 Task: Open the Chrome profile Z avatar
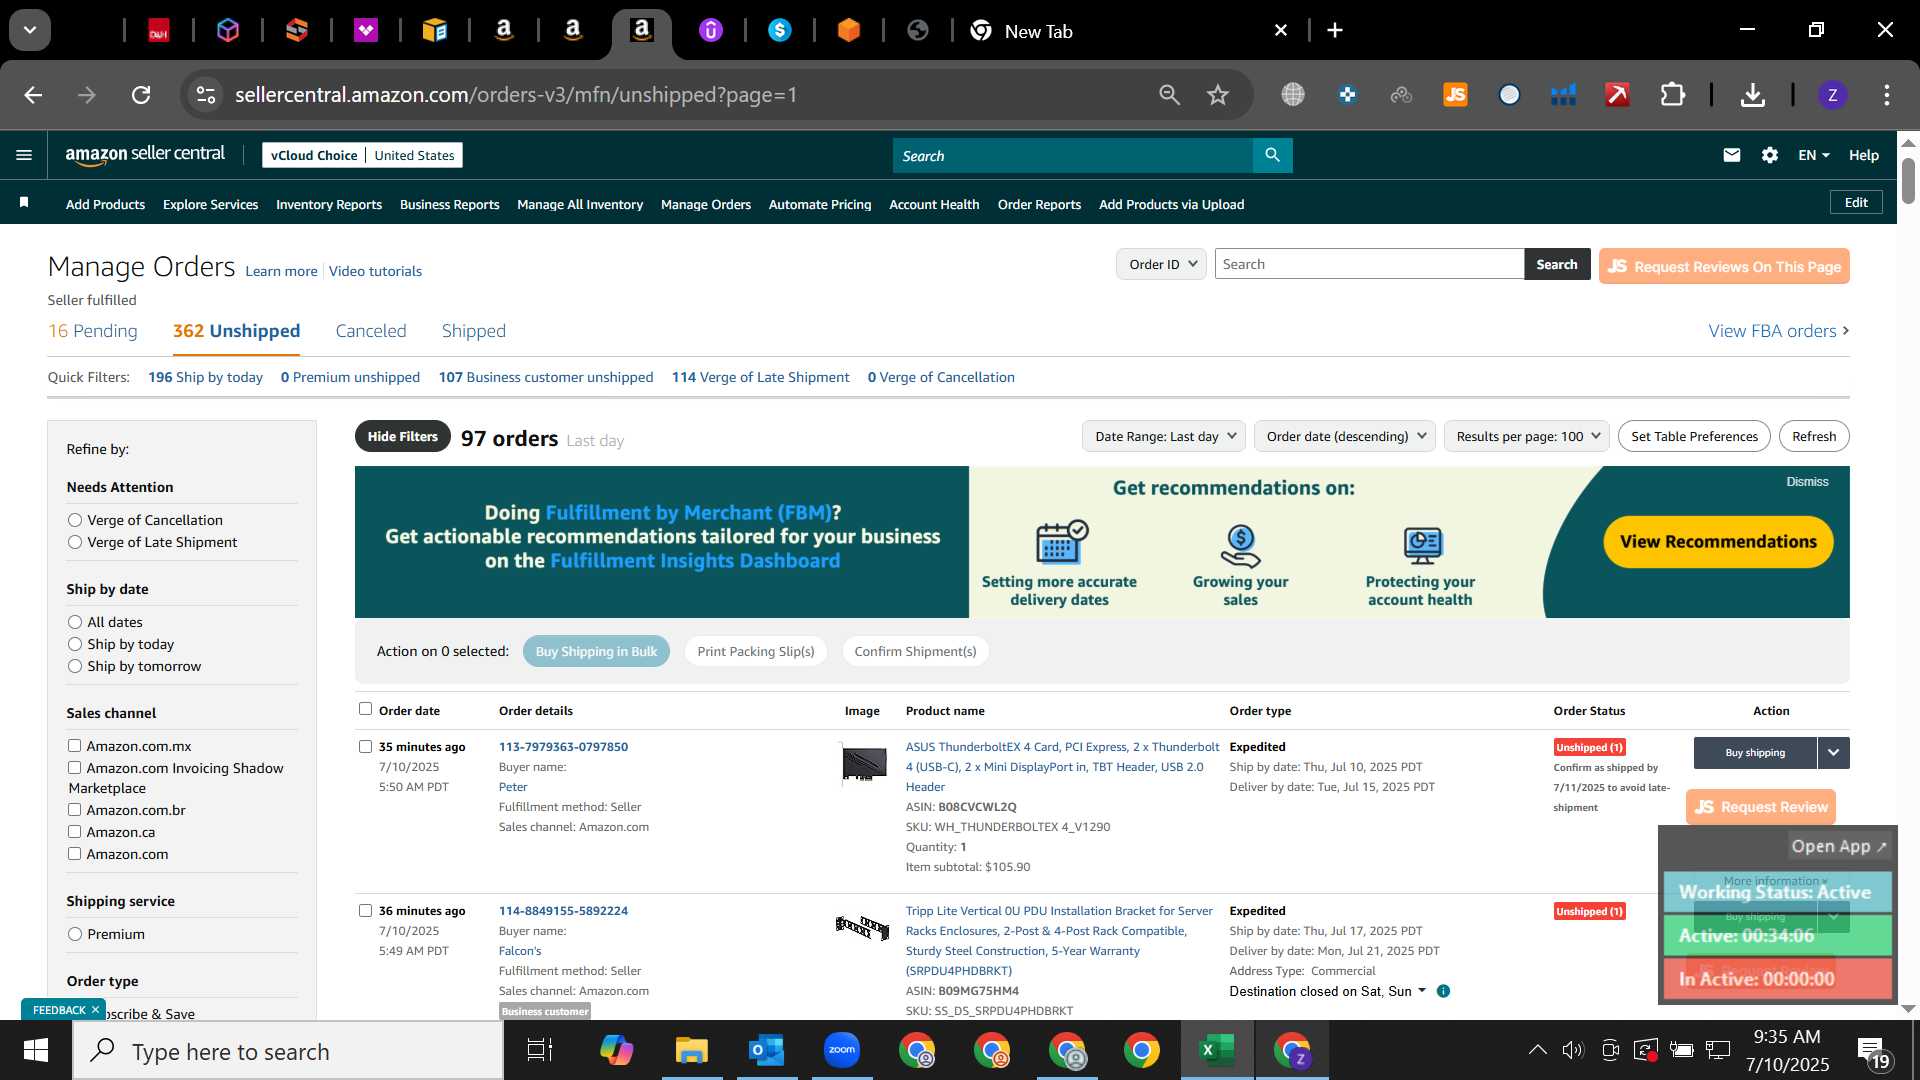[x=1832, y=95]
